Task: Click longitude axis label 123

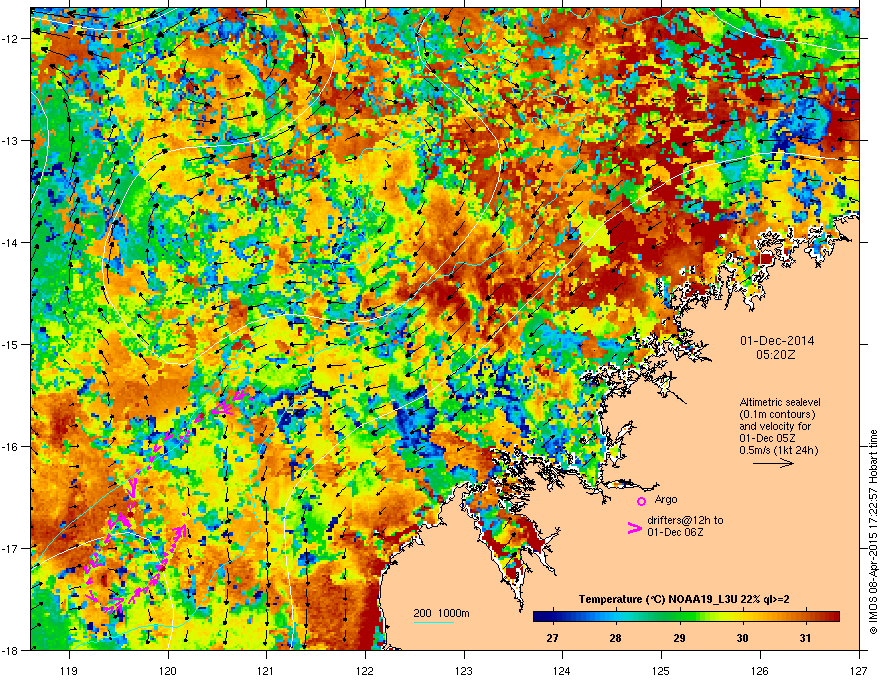Action: tap(464, 670)
